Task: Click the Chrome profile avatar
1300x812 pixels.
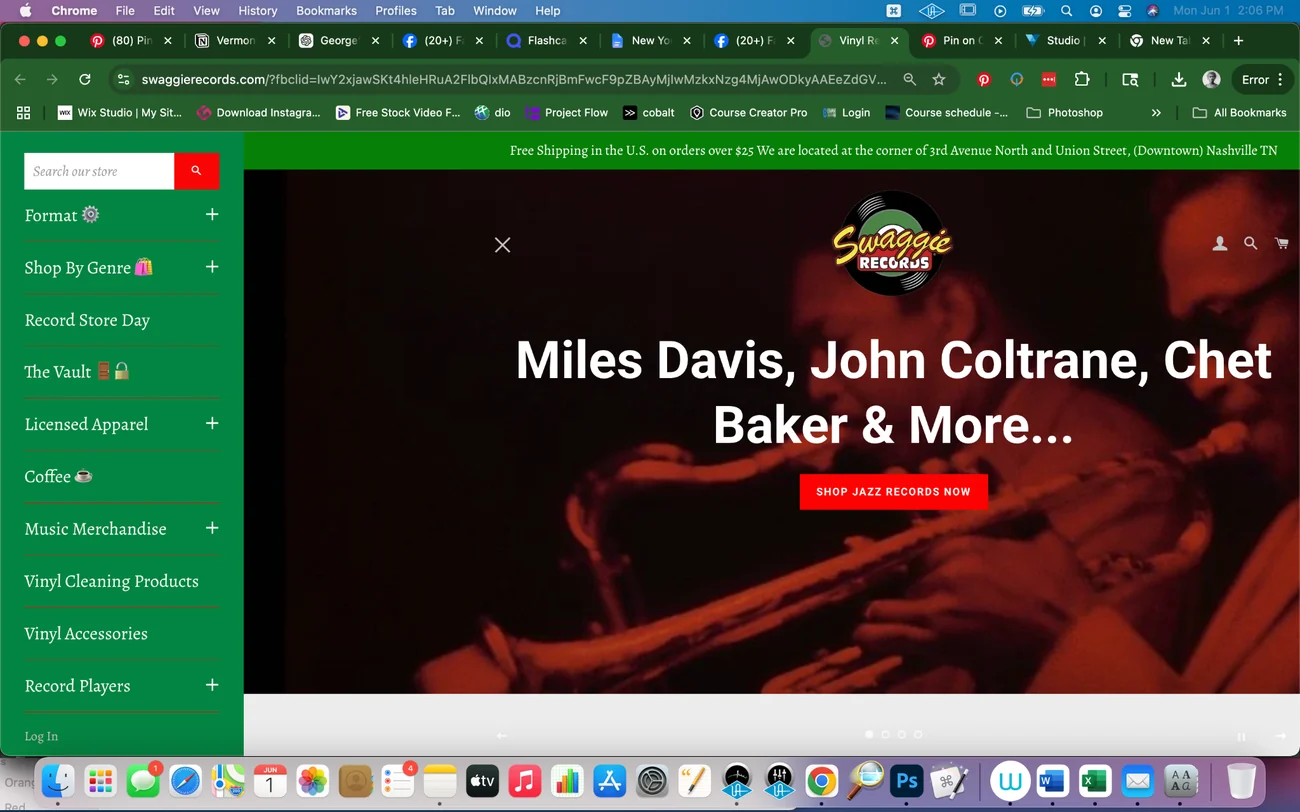Action: (x=1211, y=80)
